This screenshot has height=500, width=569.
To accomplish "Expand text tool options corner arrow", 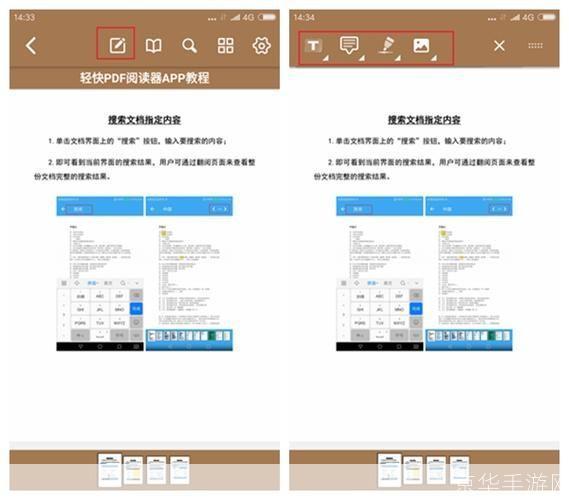I will pyautogui.click(x=326, y=58).
